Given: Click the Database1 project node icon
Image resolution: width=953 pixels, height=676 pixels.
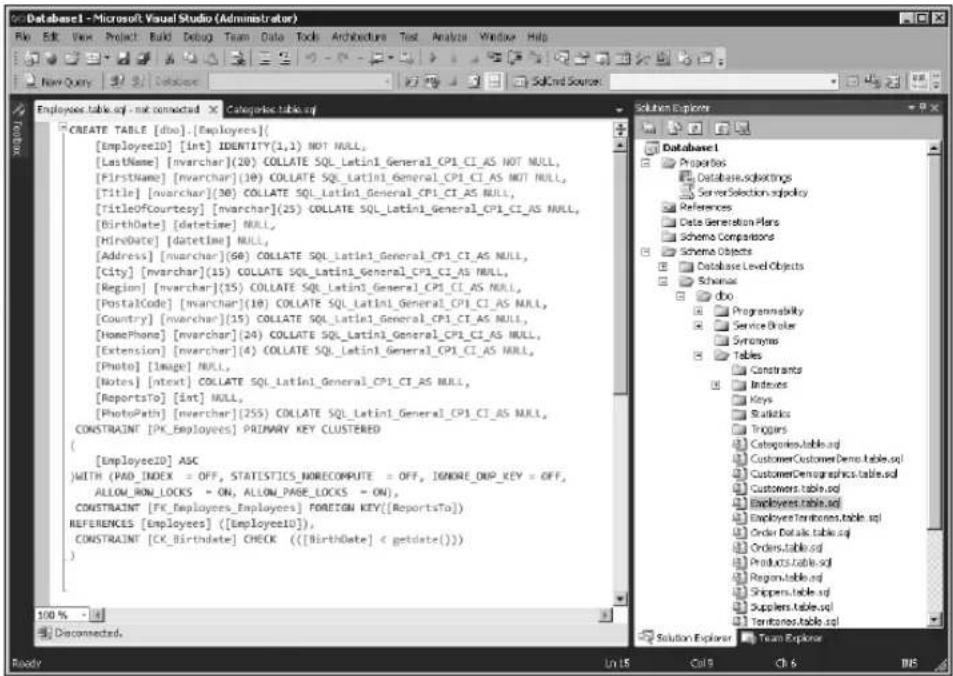Looking at the screenshot, I should point(652,148).
